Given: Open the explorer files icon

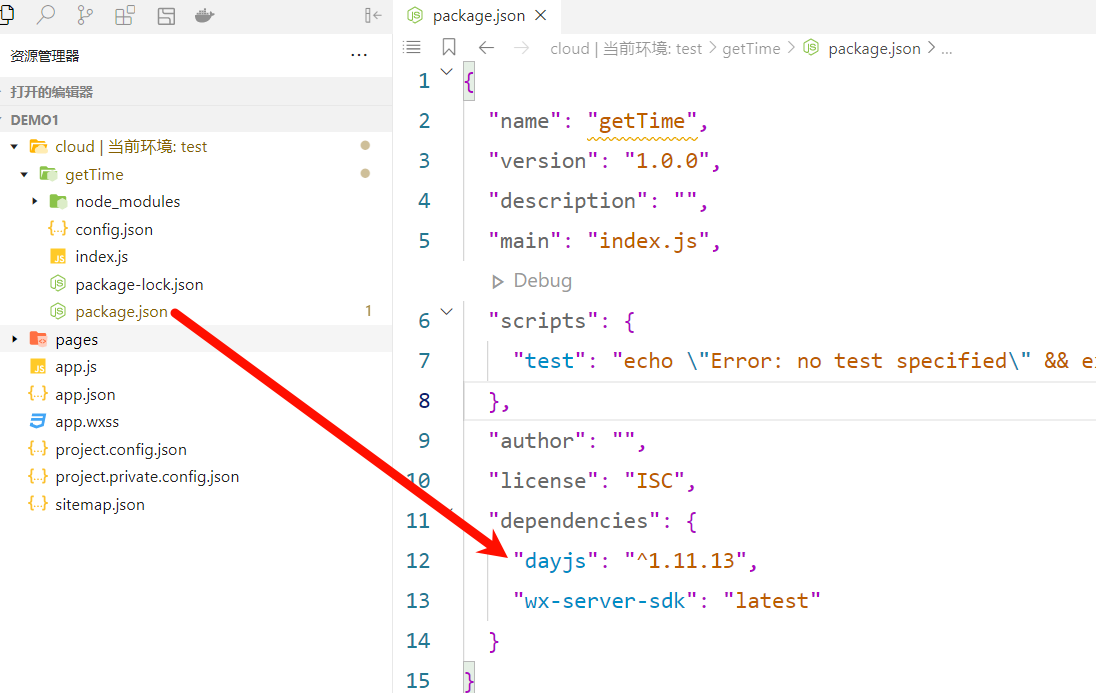Looking at the screenshot, I should tap(7, 15).
